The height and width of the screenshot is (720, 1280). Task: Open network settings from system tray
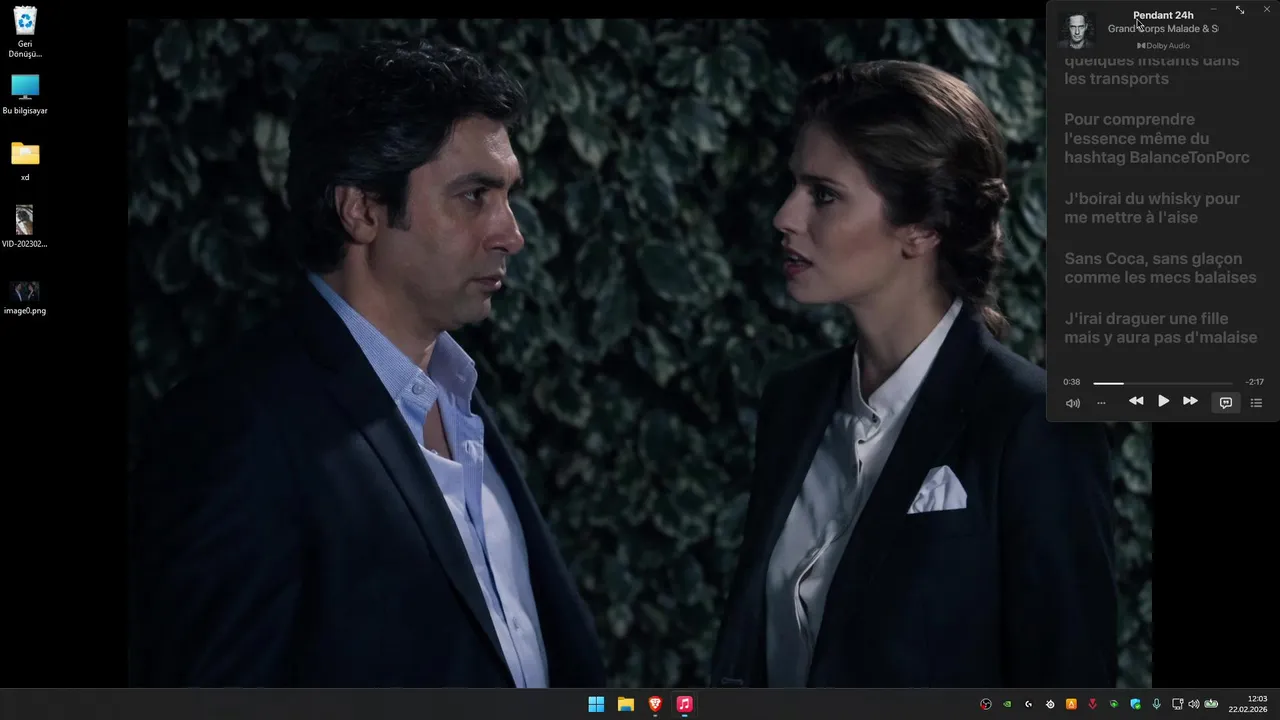[1177, 704]
